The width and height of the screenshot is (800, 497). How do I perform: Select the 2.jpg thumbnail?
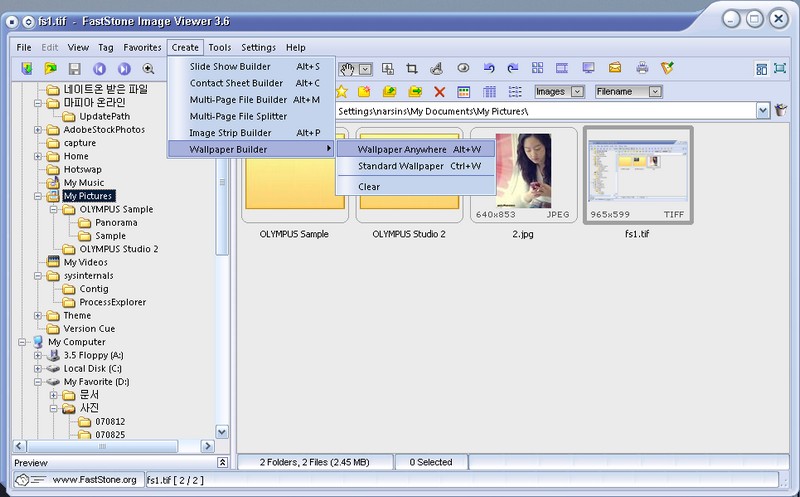click(x=523, y=176)
